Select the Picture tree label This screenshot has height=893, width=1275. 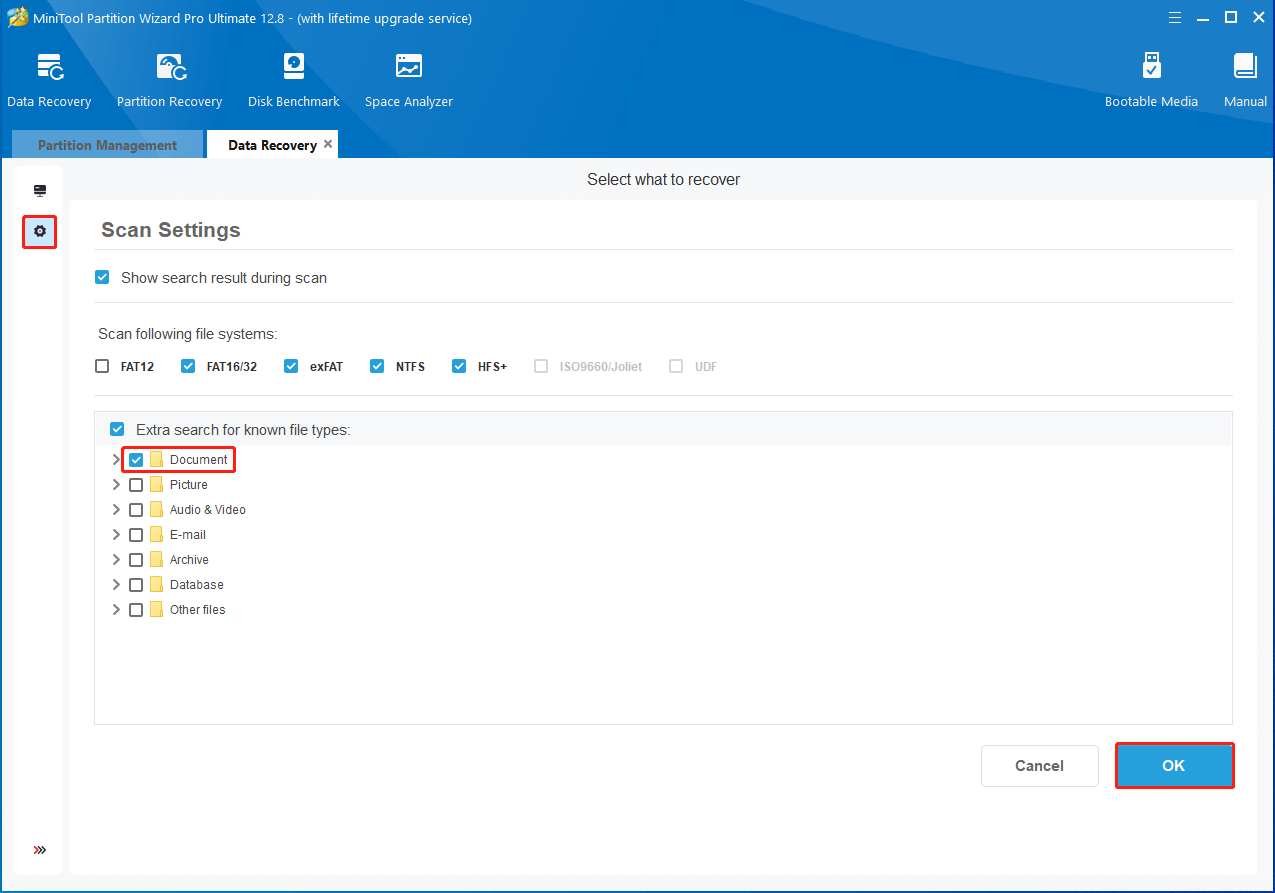(x=189, y=485)
